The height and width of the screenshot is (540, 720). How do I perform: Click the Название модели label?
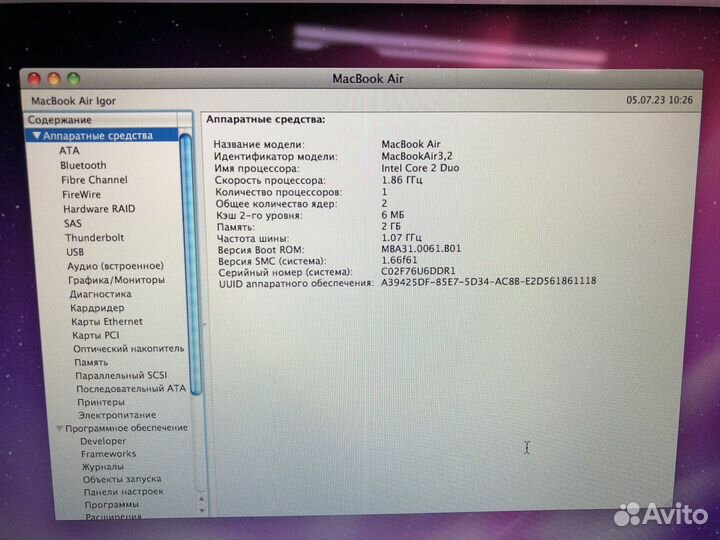[259, 145]
